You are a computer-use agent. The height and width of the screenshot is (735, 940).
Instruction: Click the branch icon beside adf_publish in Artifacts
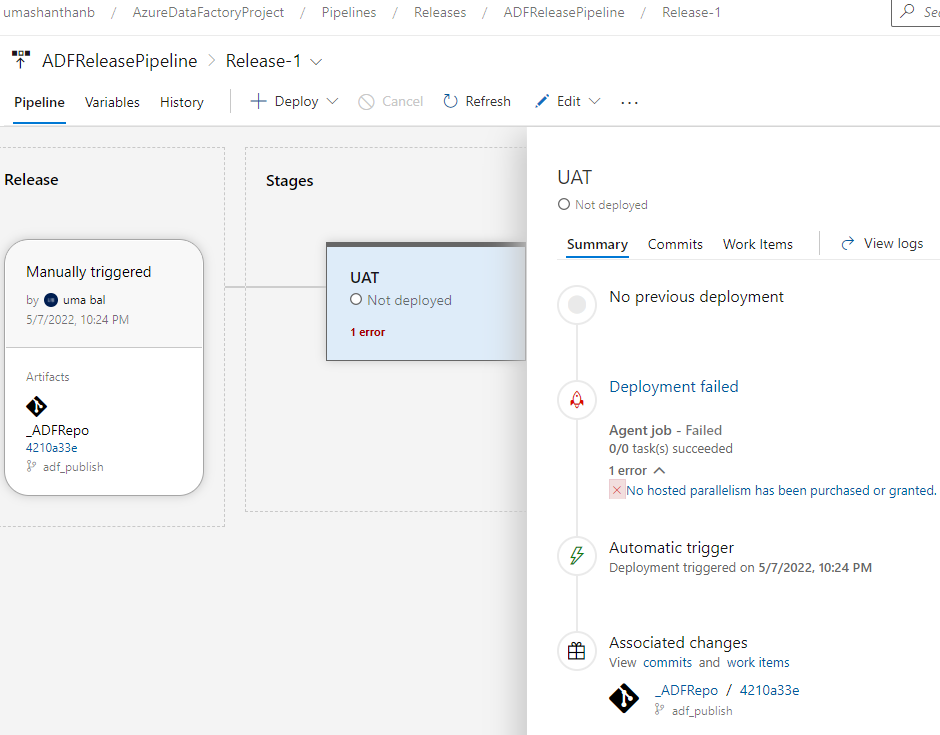[31, 466]
